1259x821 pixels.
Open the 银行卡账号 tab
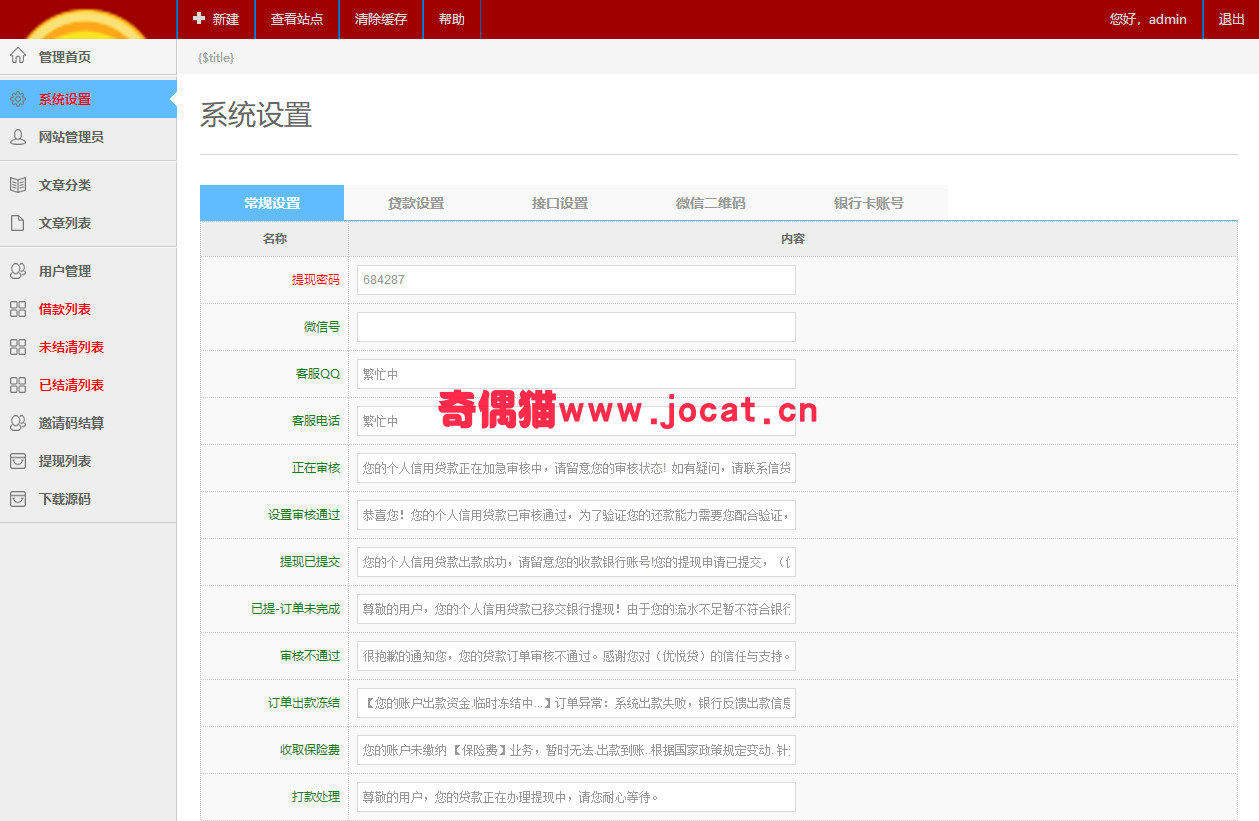coord(868,203)
